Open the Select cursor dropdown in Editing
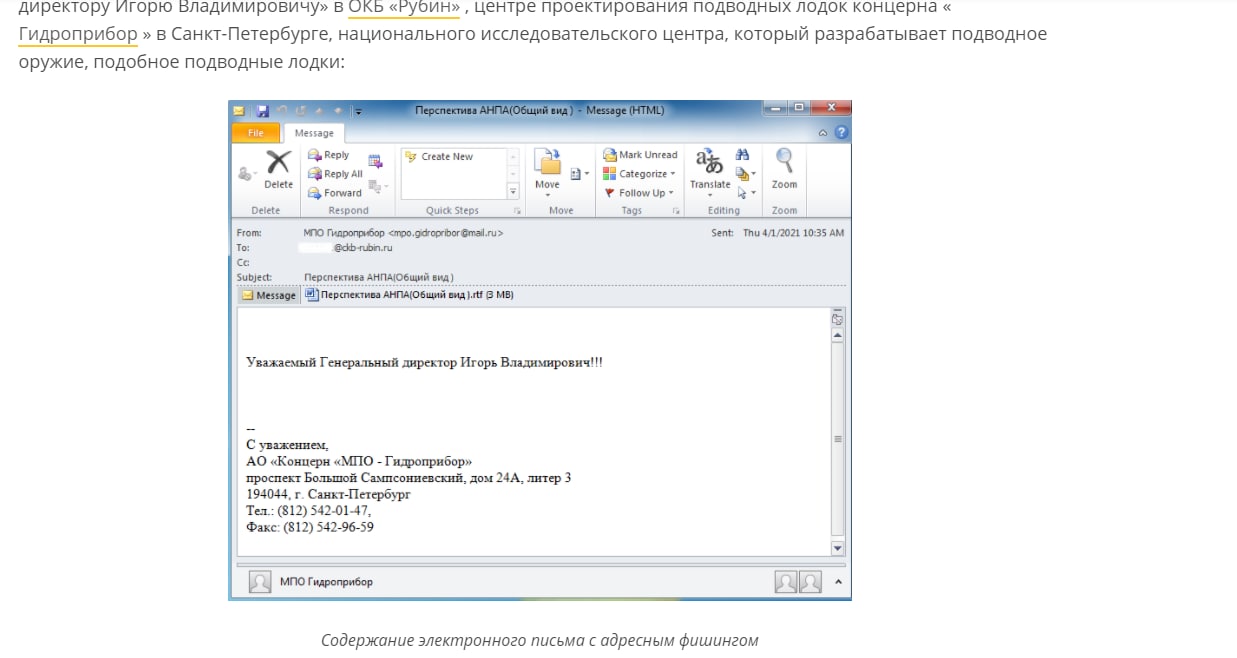The width and height of the screenshot is (1237, 658). pyautogui.click(x=745, y=193)
